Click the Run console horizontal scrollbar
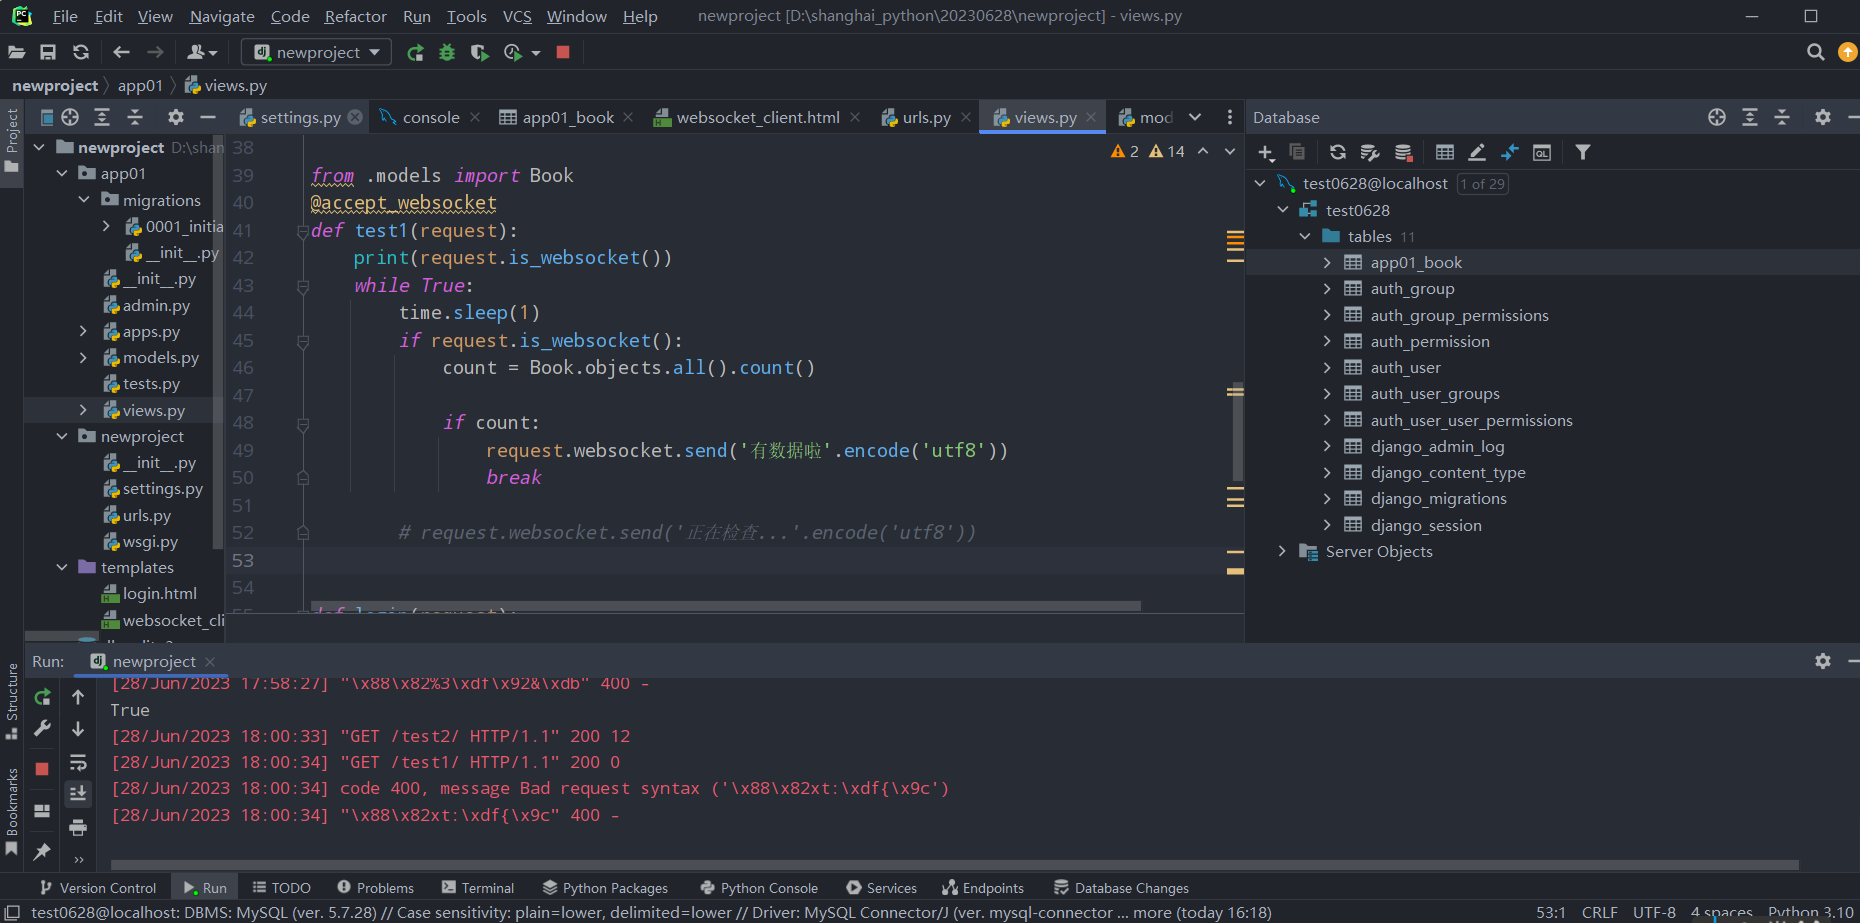This screenshot has height=923, width=1860. (x=954, y=865)
